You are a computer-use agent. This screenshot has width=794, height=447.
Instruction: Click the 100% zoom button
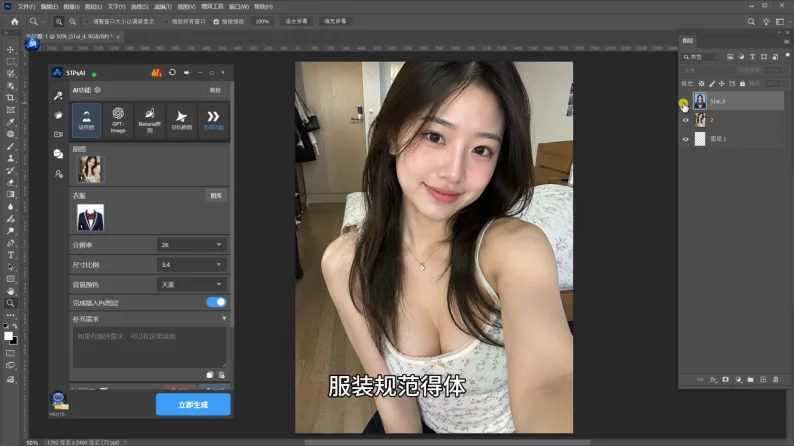coord(262,22)
